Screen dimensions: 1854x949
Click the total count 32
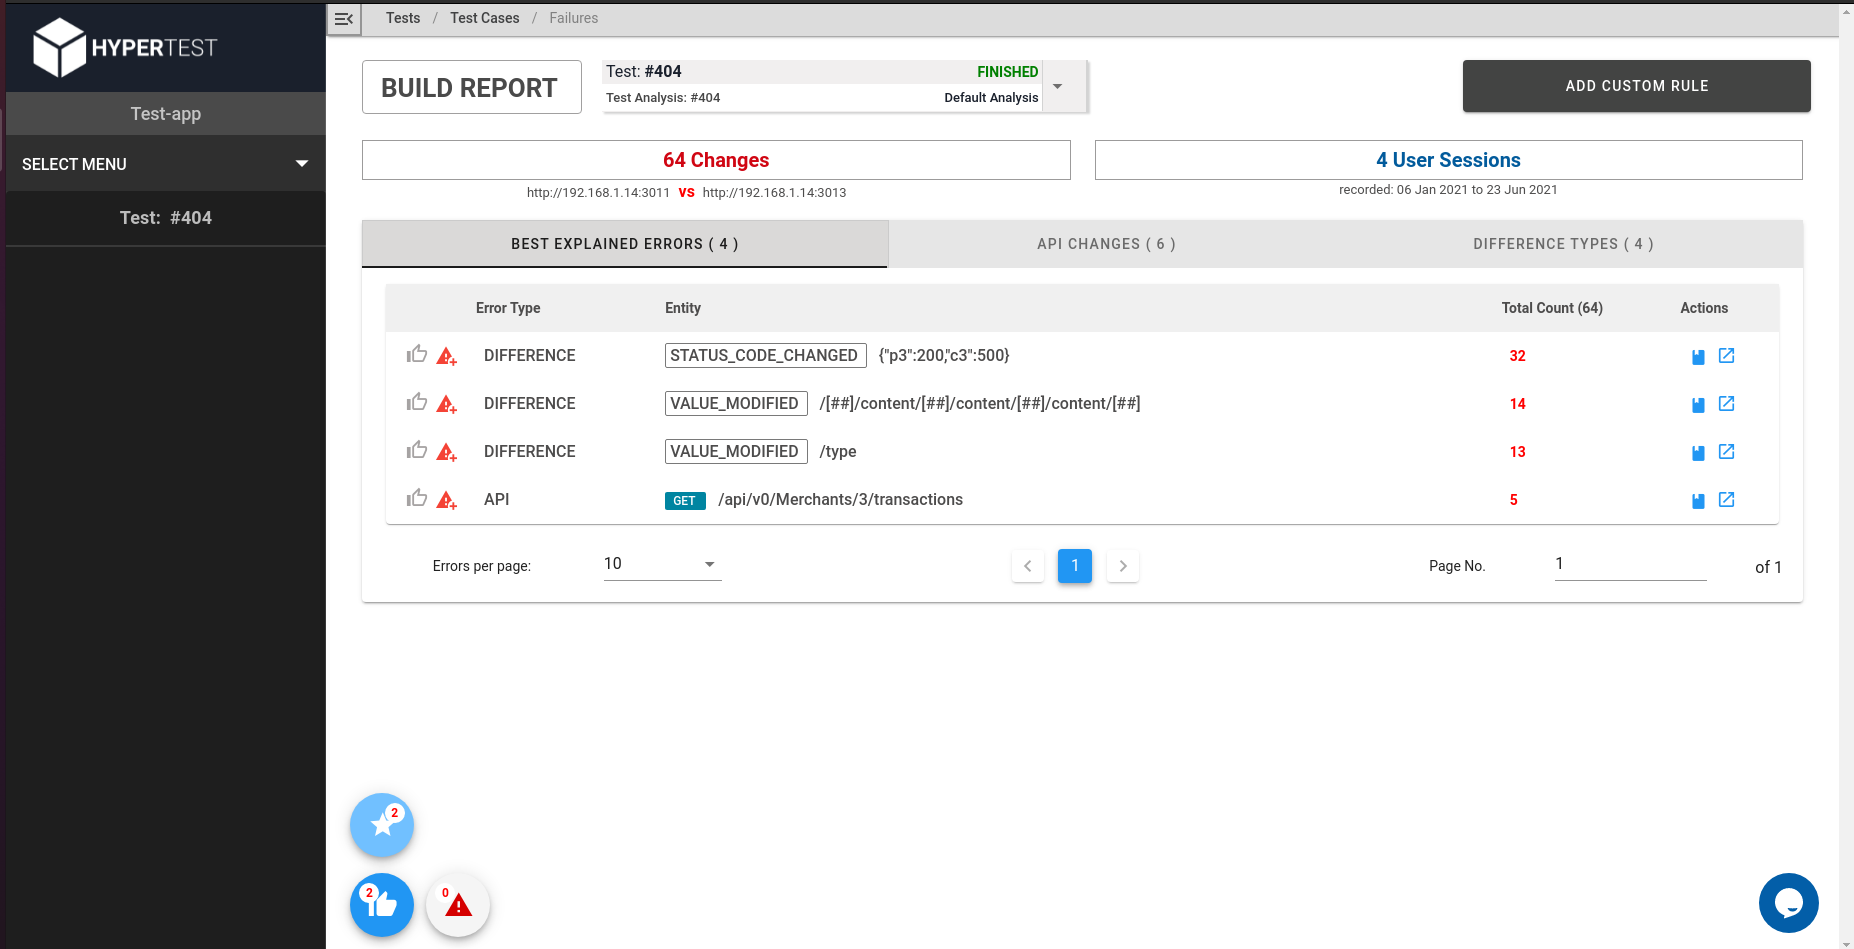click(x=1517, y=356)
